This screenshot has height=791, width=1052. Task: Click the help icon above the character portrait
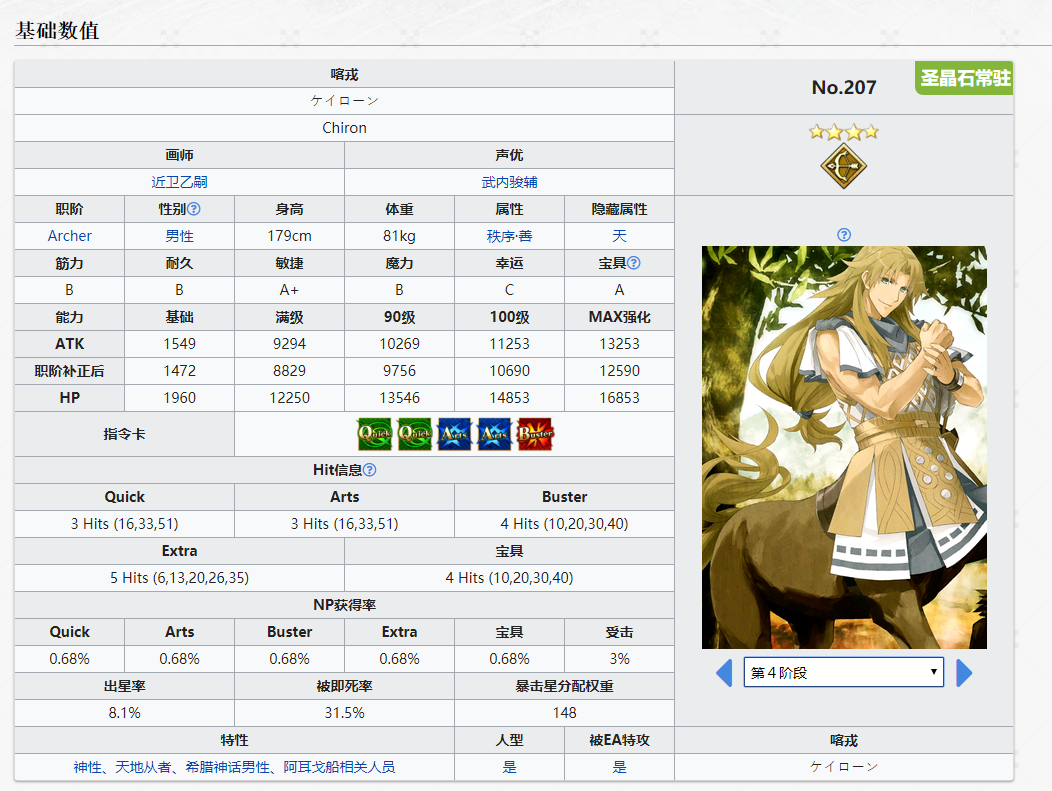click(x=844, y=235)
